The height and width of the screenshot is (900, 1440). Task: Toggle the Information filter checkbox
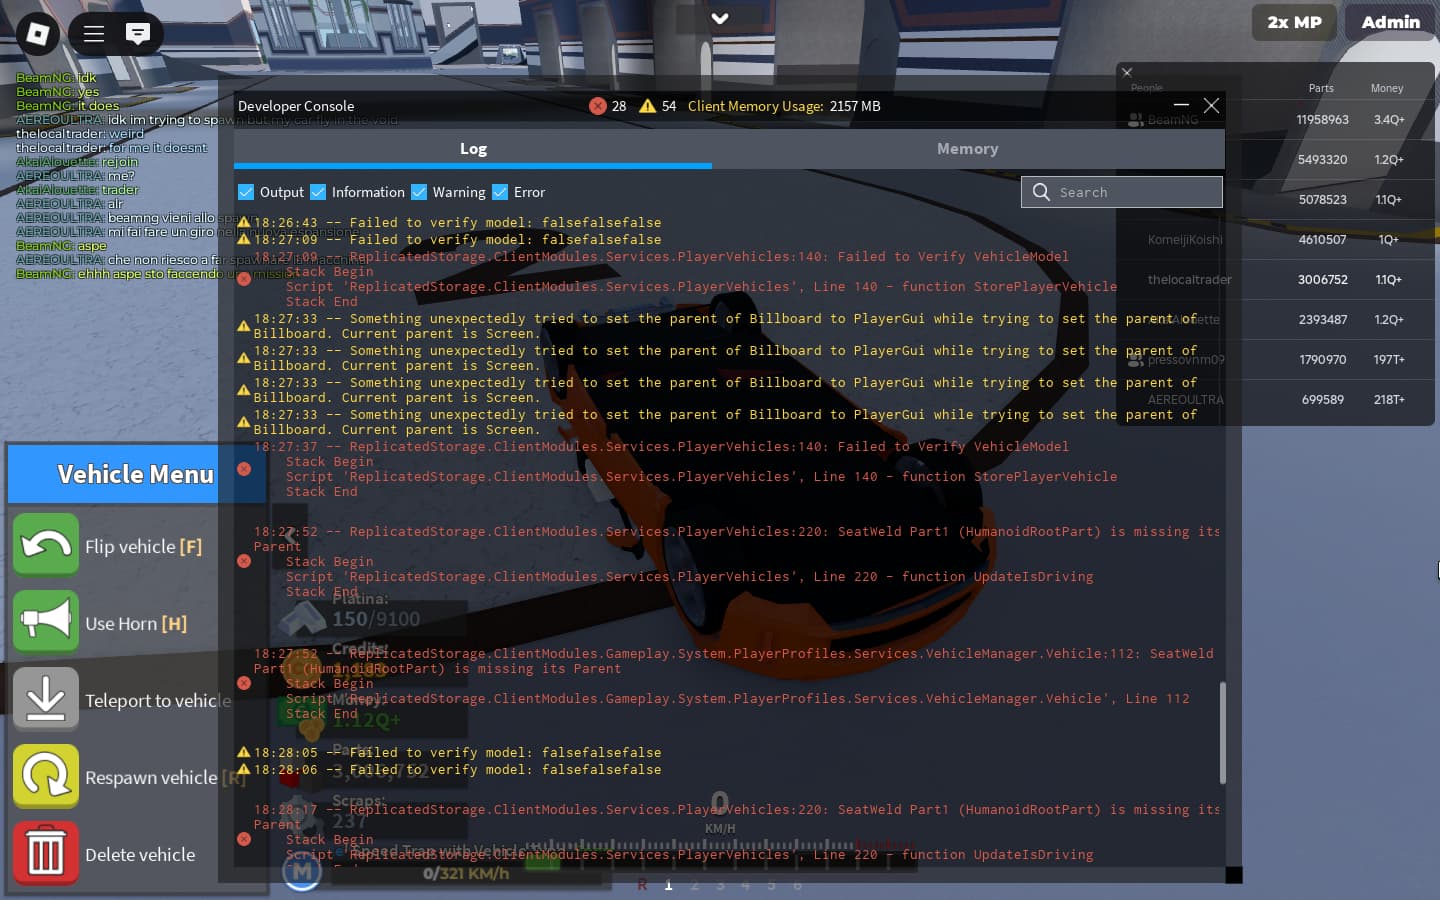318,192
